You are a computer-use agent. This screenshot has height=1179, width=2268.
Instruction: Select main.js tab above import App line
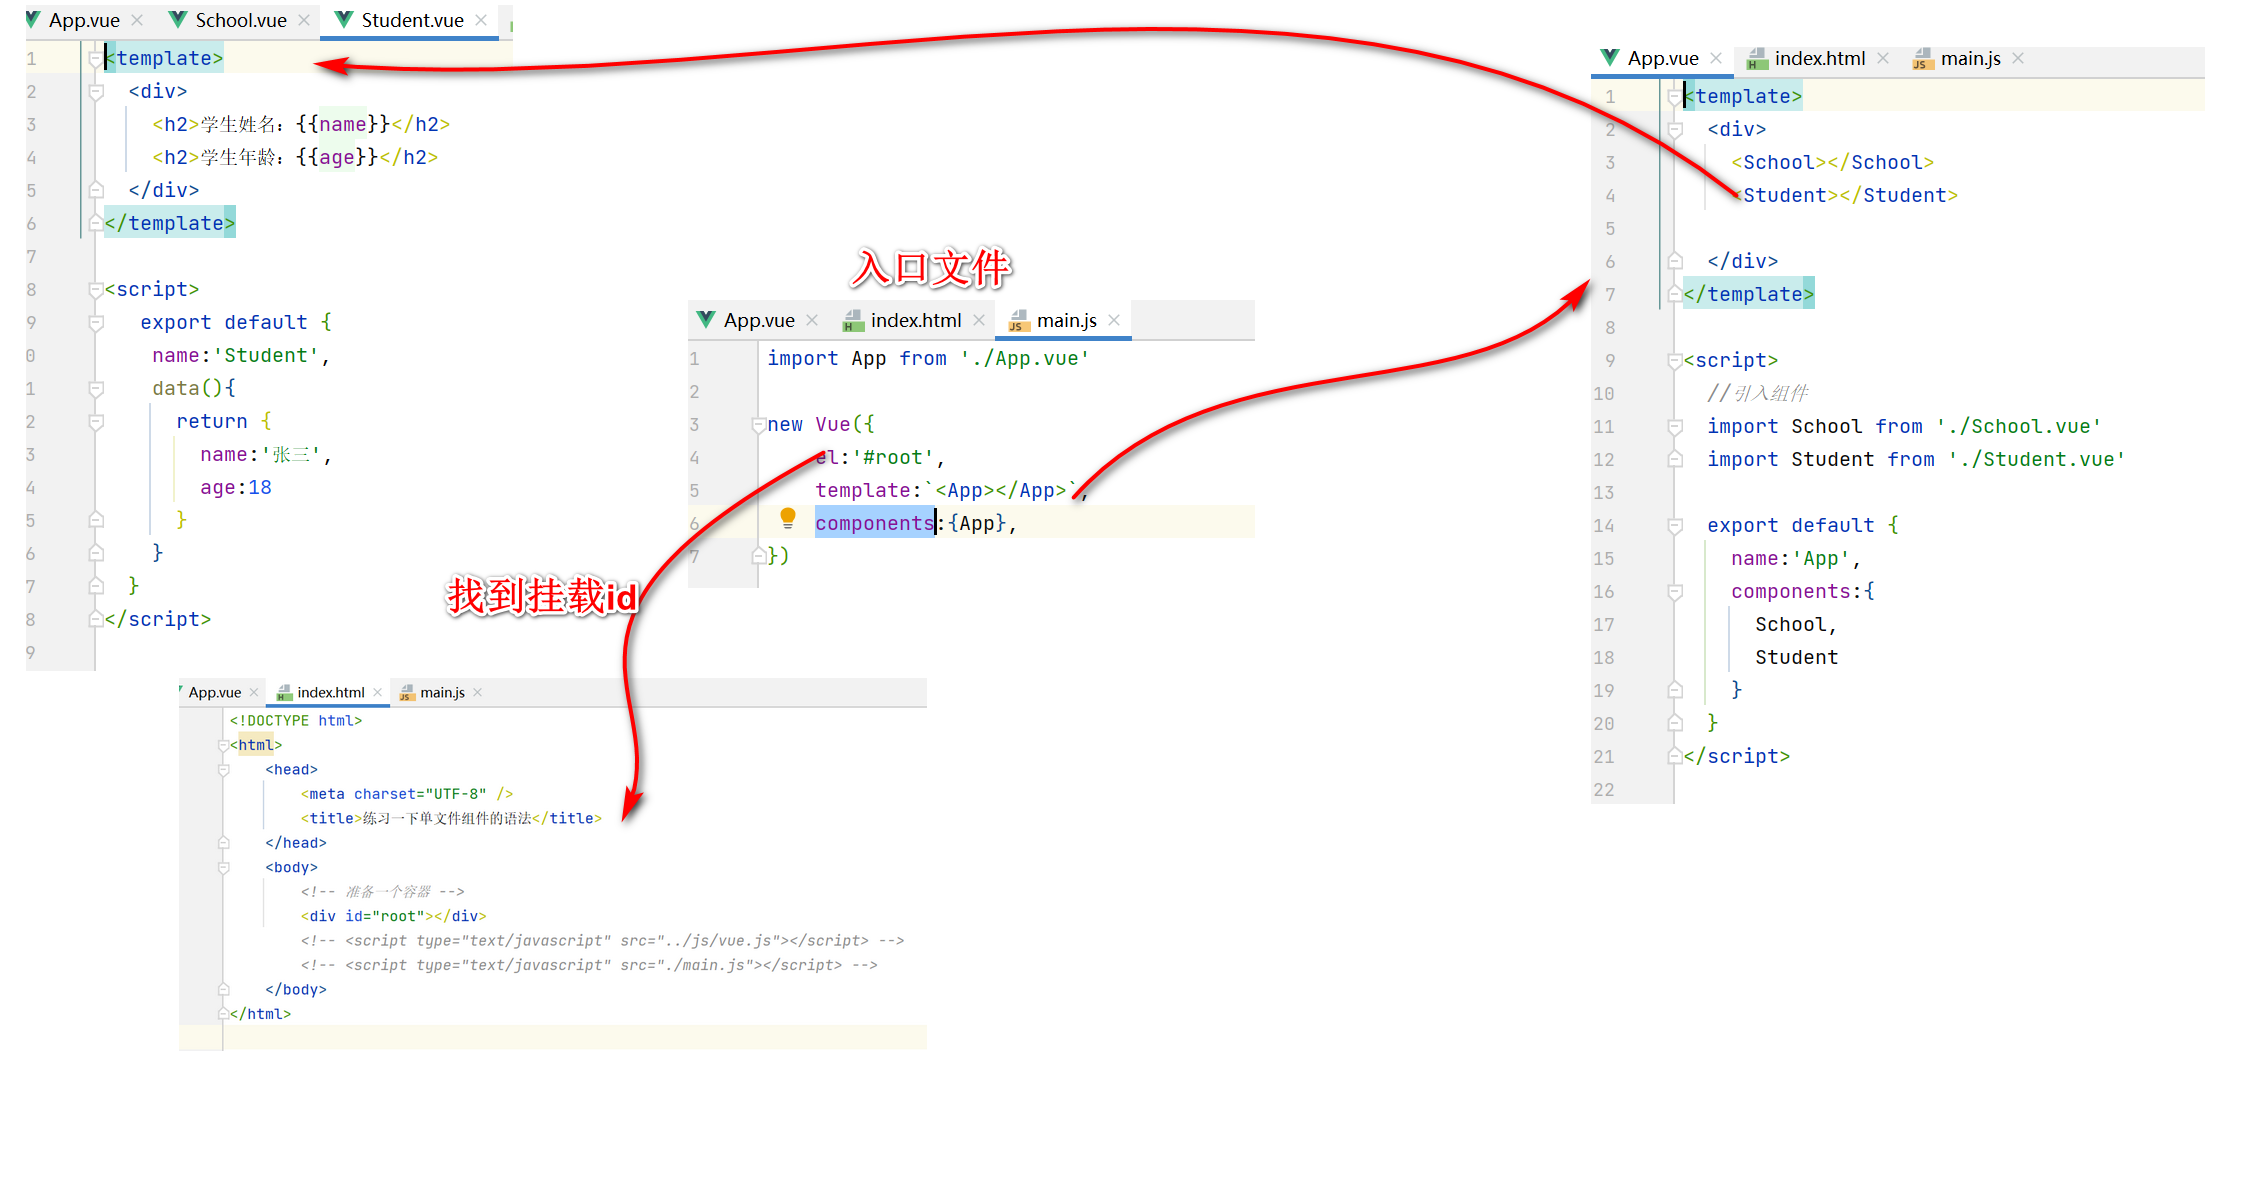(1065, 320)
